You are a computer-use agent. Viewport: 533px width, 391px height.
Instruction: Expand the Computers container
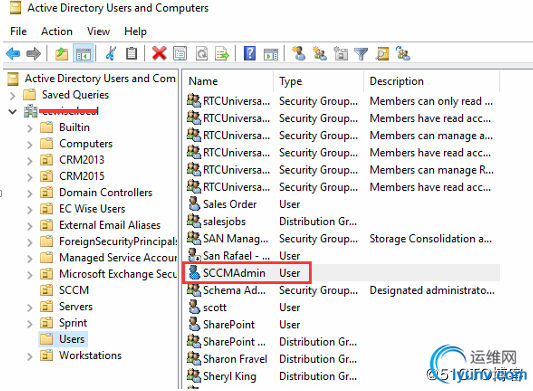[30, 144]
